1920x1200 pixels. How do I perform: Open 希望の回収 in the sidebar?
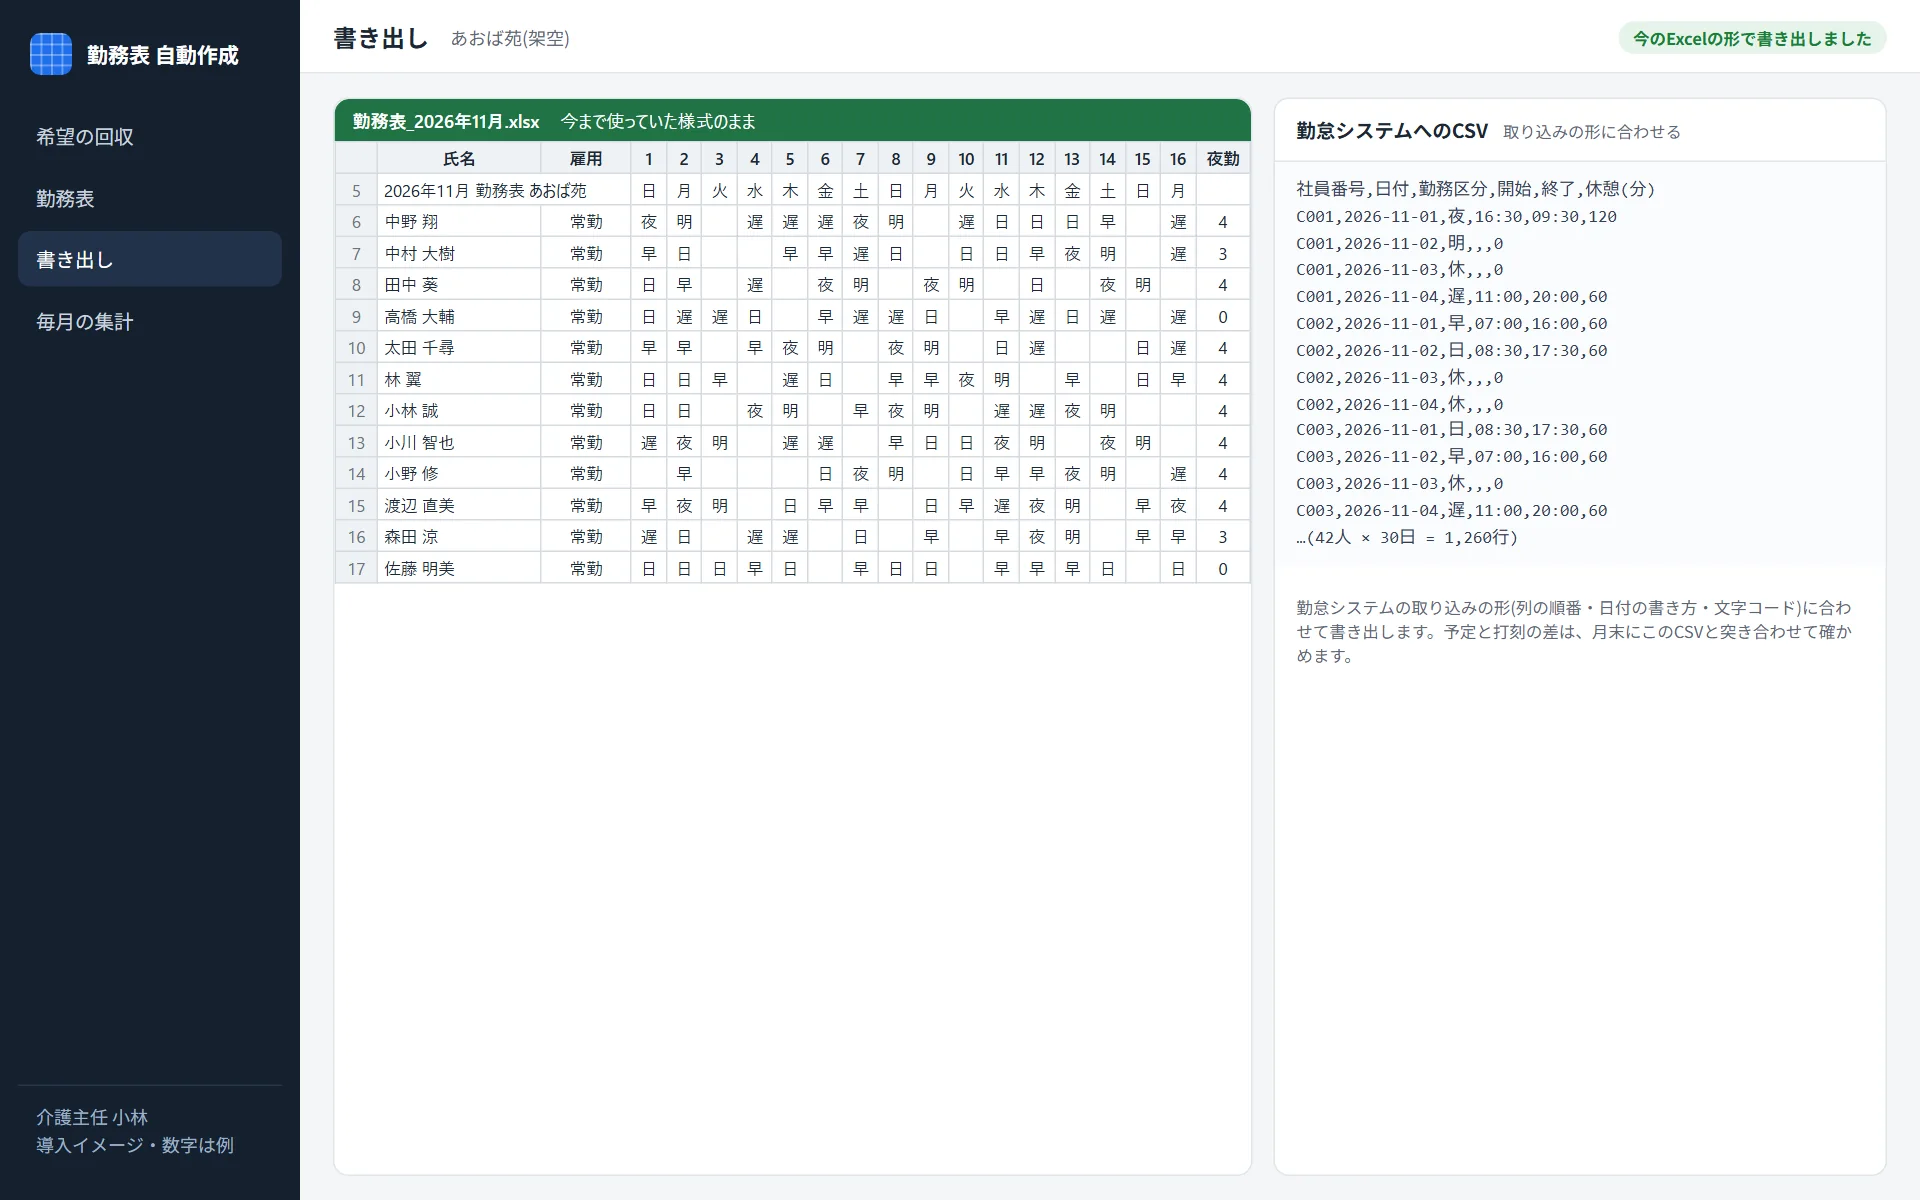pyautogui.click(x=150, y=137)
